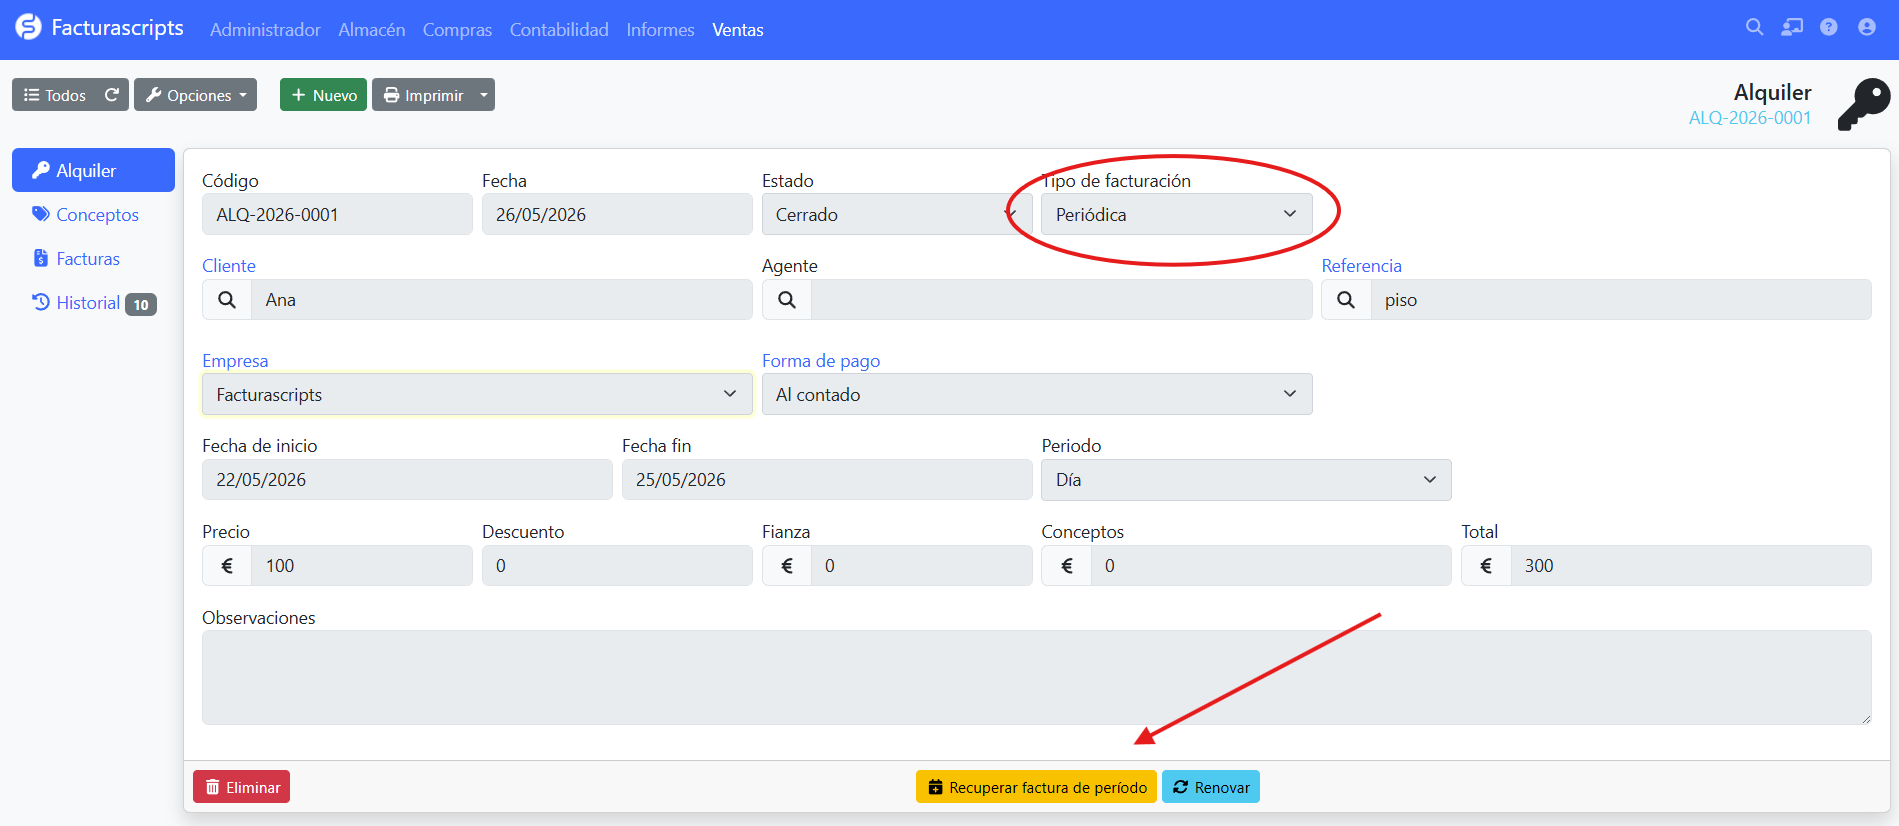Open the Forma de pago dropdown
Screen dimensions: 1899x826
[1037, 395]
